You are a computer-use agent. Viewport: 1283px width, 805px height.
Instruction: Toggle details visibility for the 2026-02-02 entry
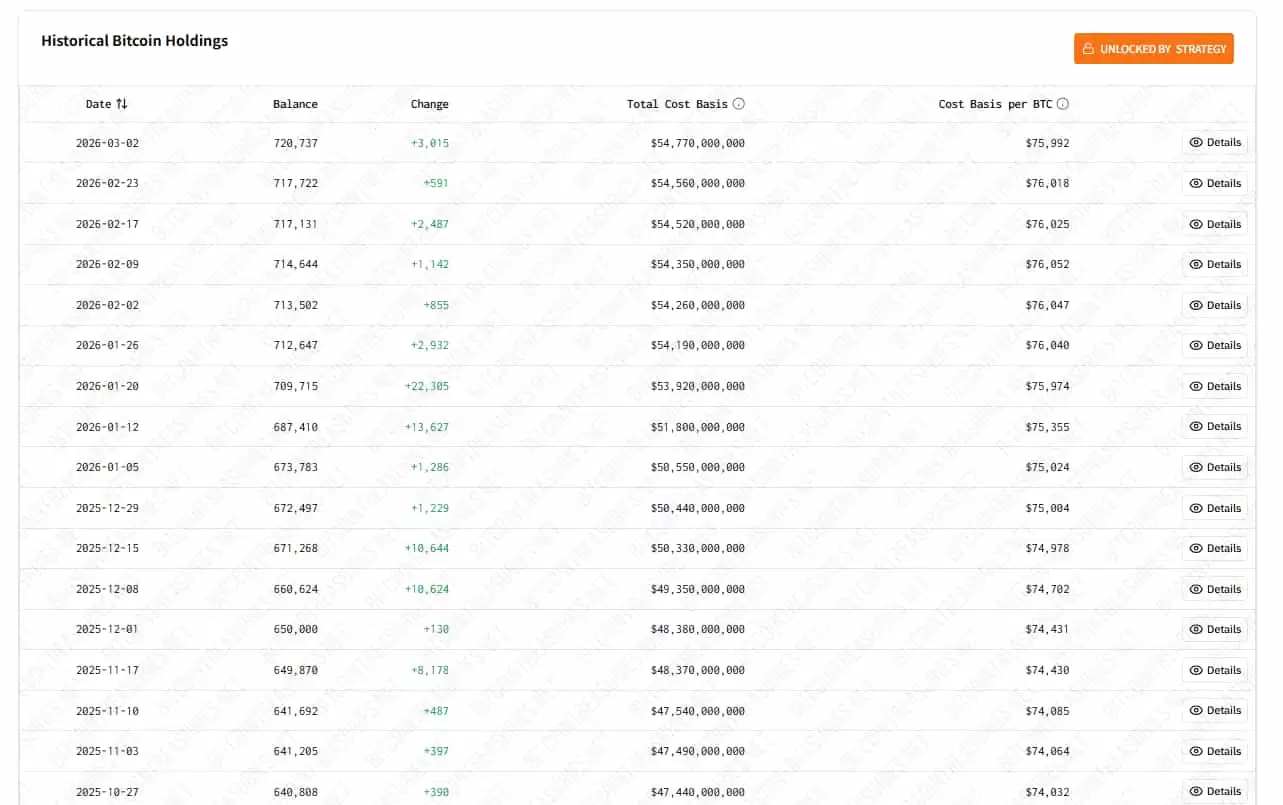coord(1214,305)
